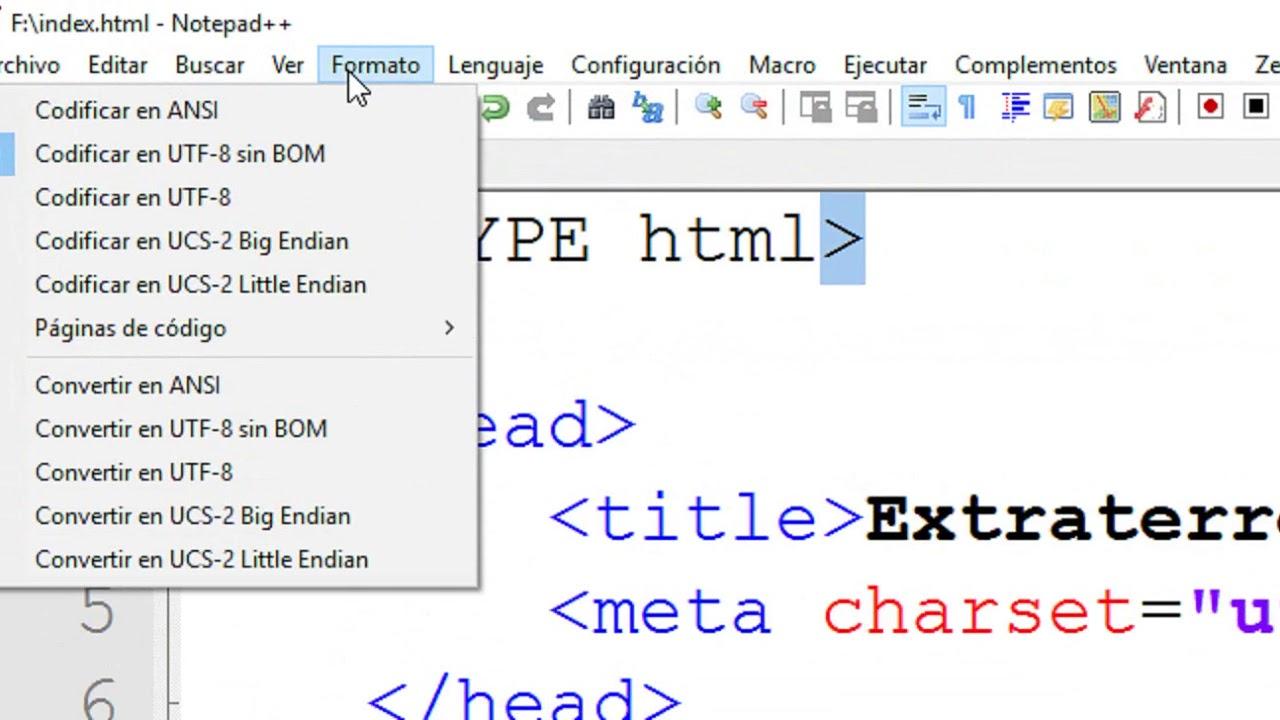Open the Ver menu
Viewport: 1280px width, 720px height.
coord(288,65)
